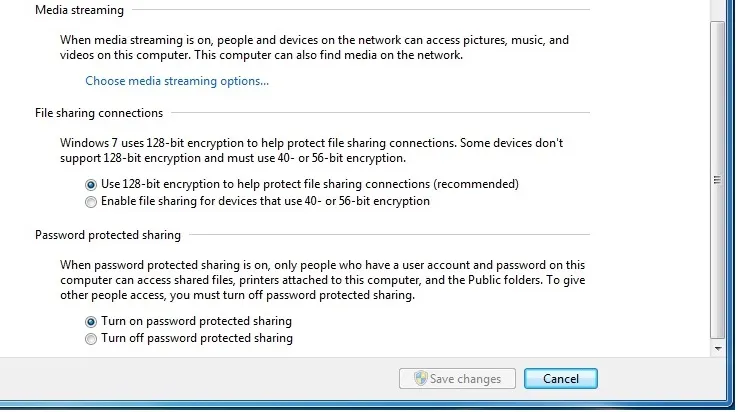Click the Cancel button
This screenshot has width=738, height=412.
click(560, 379)
